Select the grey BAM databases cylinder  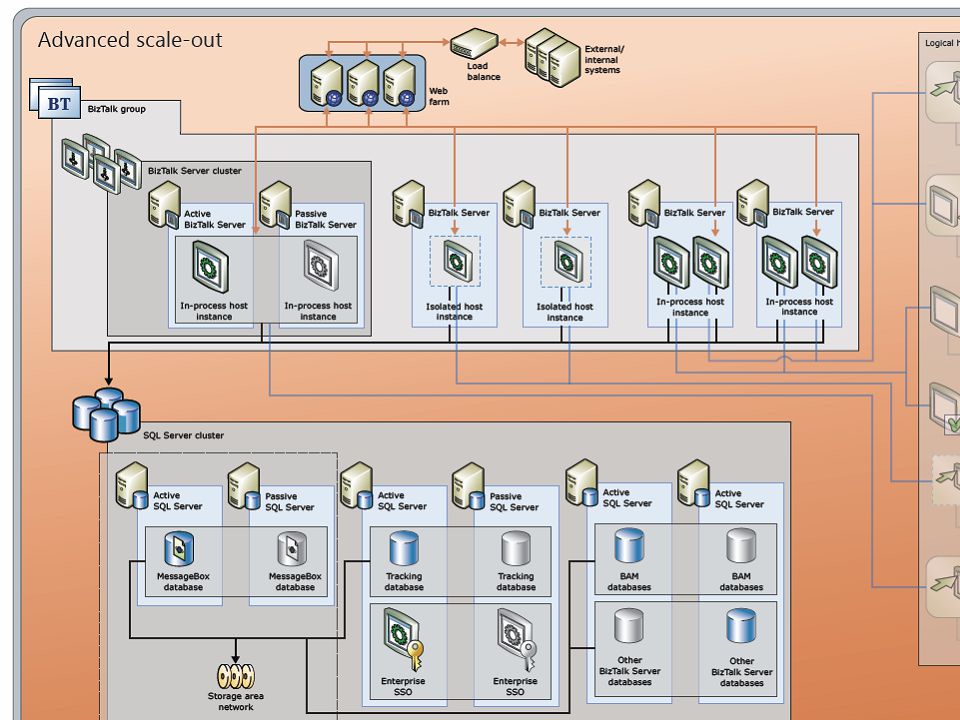(x=741, y=546)
